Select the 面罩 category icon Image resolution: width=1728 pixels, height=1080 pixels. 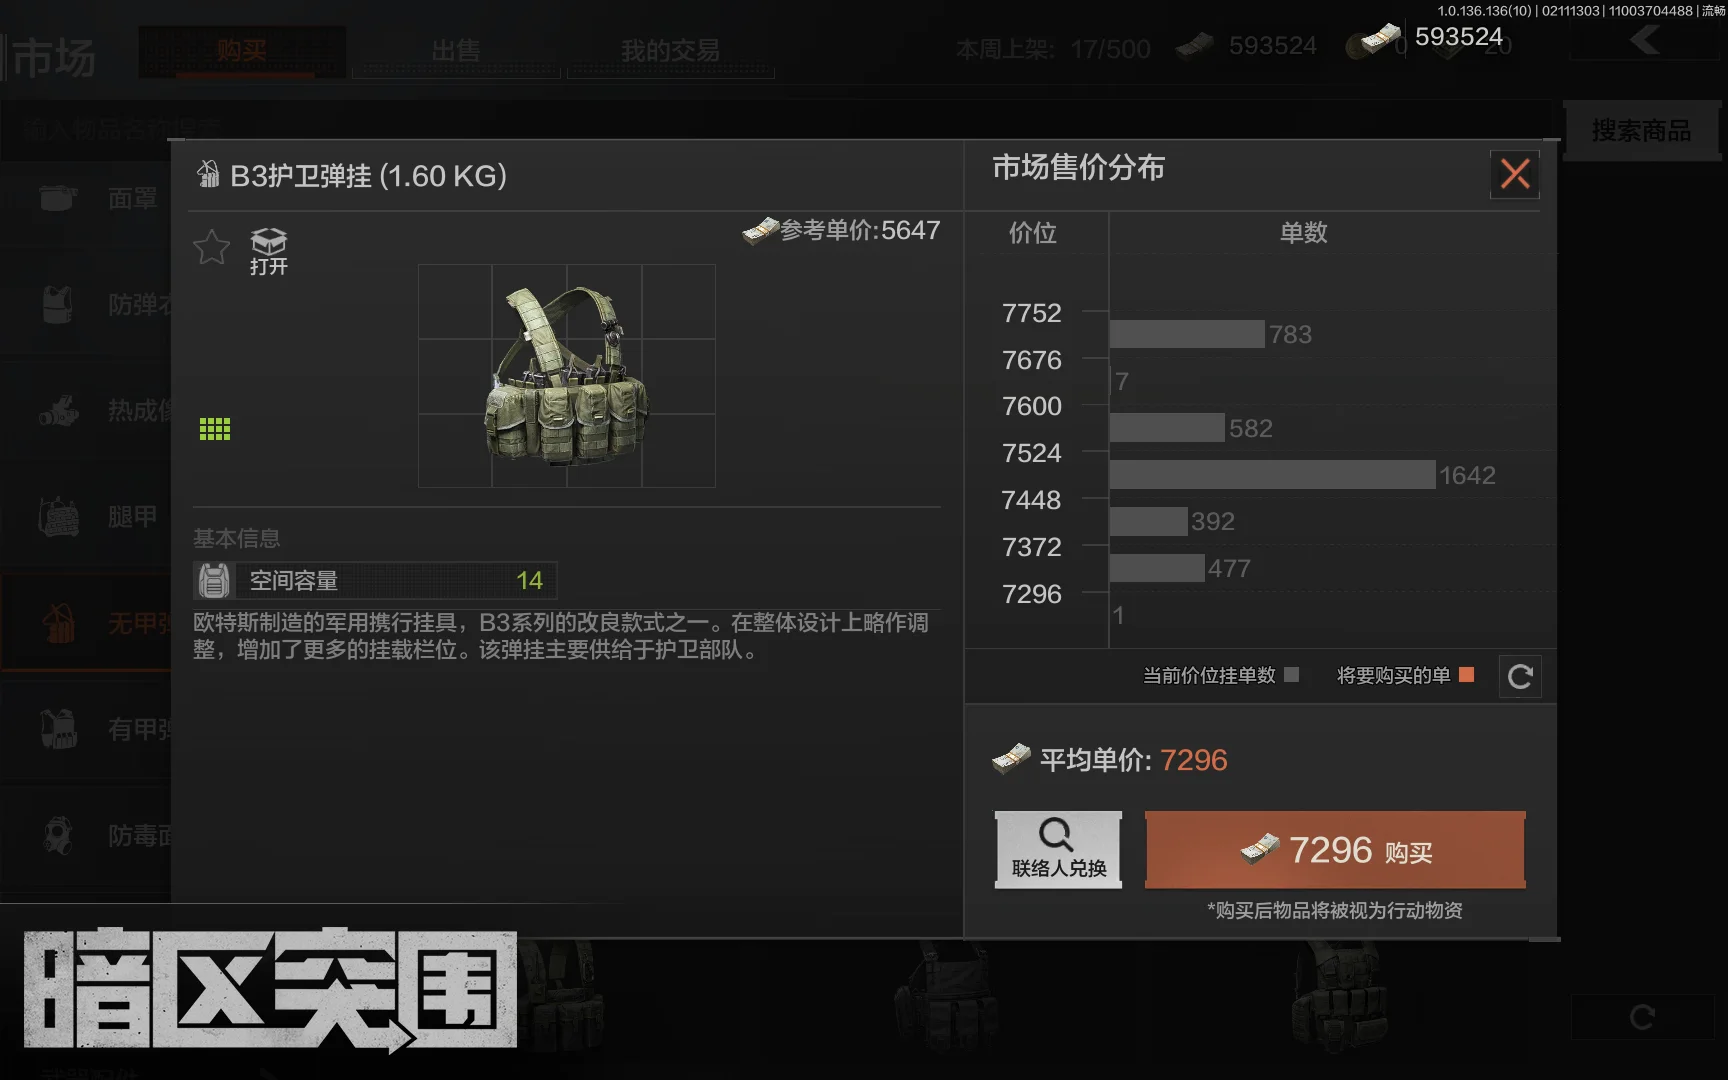point(59,198)
